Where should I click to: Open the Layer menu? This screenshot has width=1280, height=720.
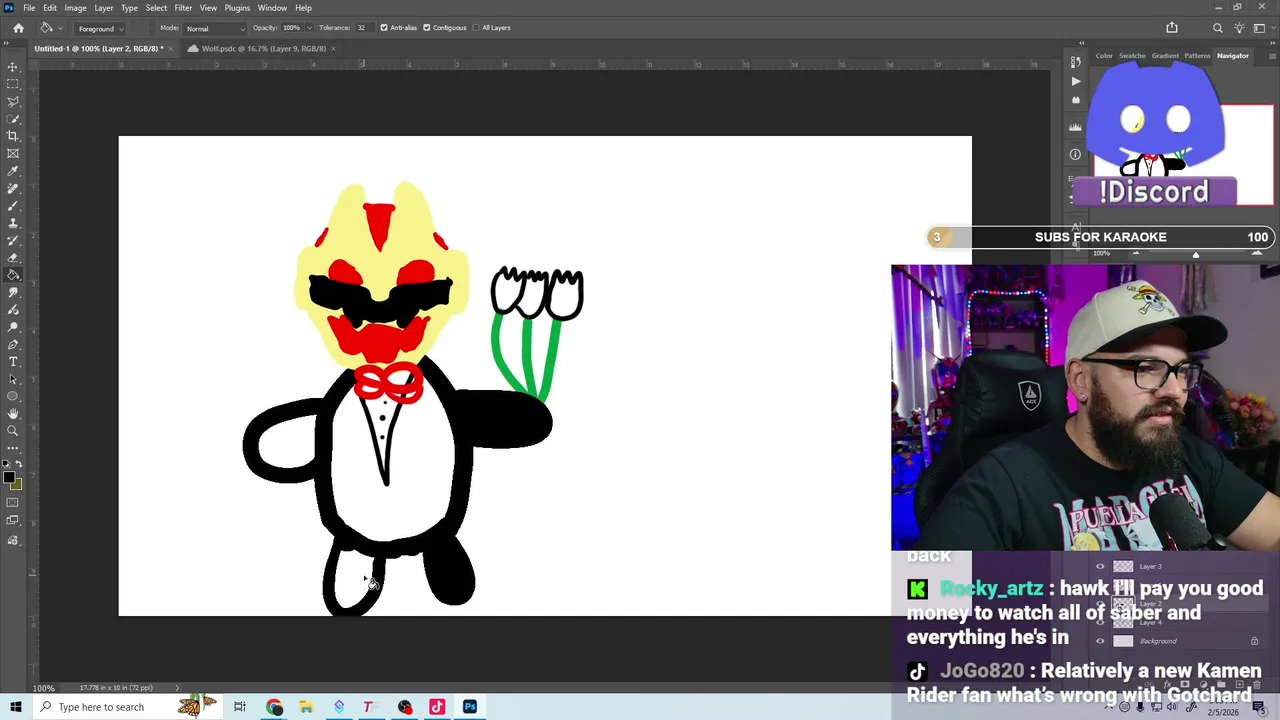pyautogui.click(x=104, y=8)
